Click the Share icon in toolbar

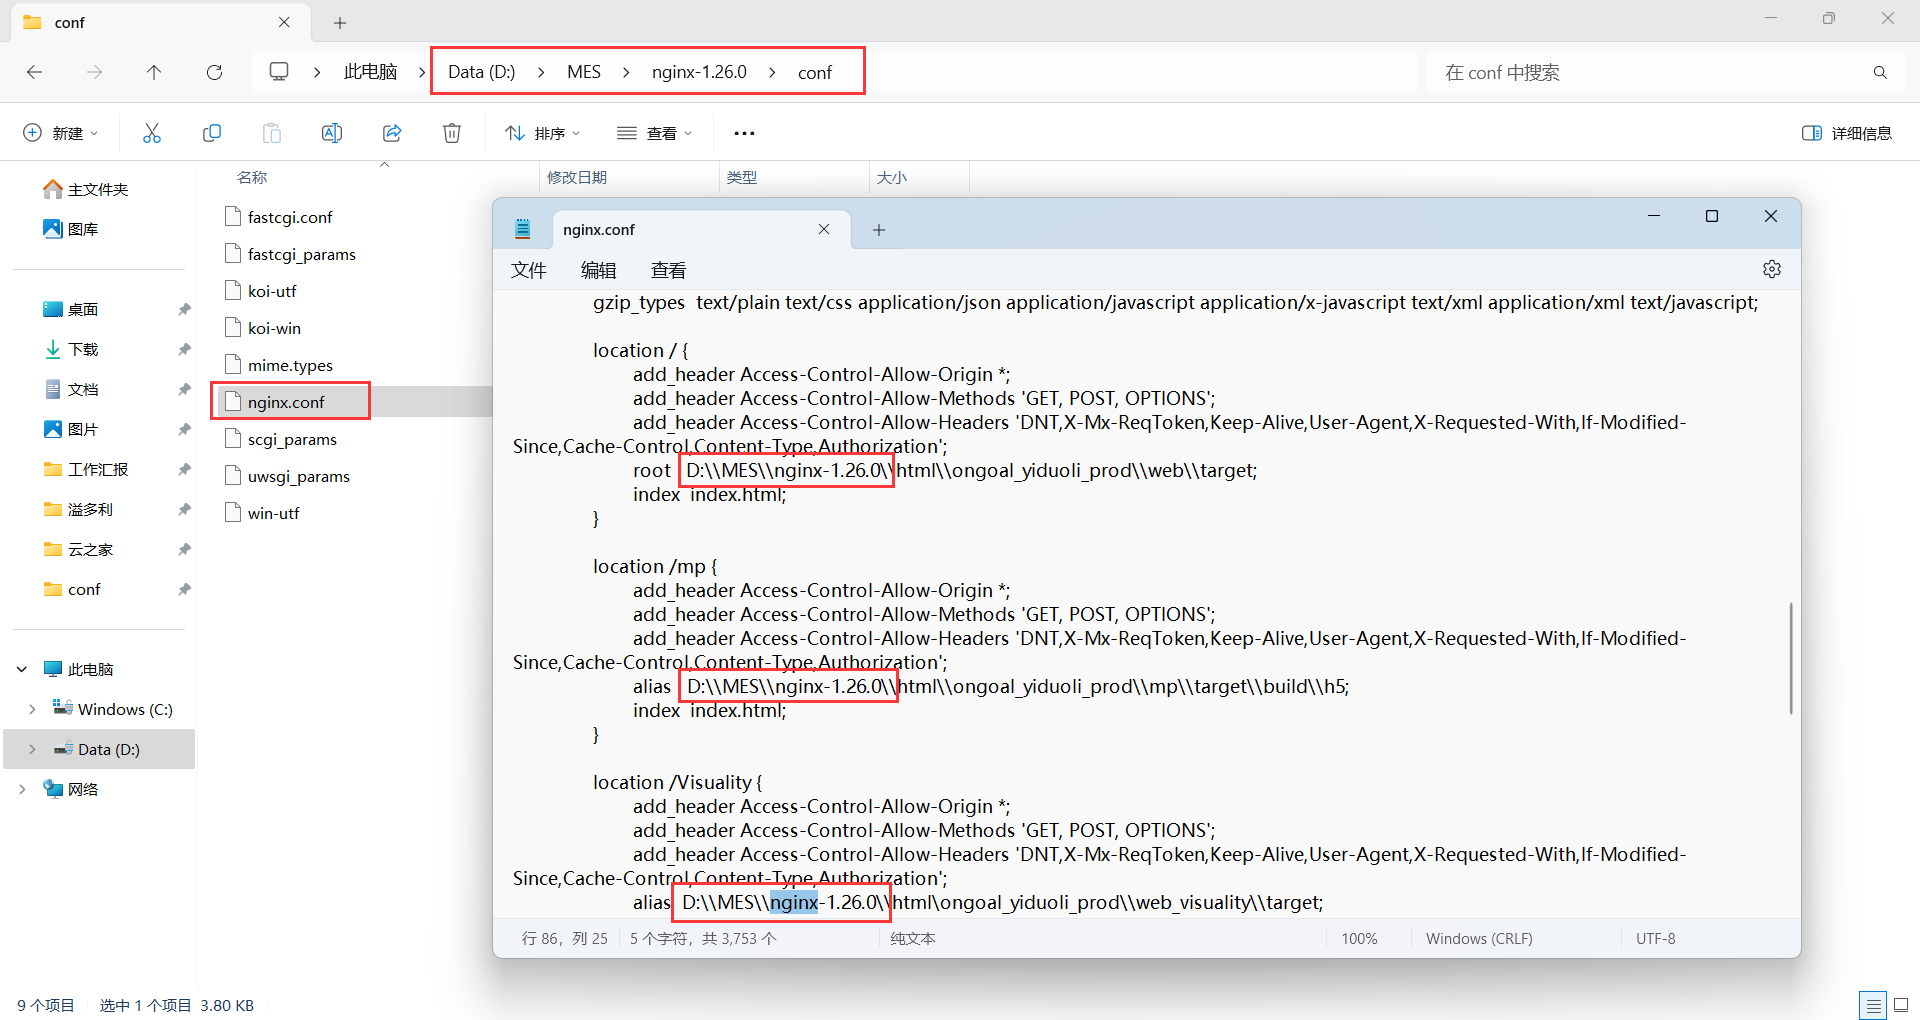pos(392,133)
